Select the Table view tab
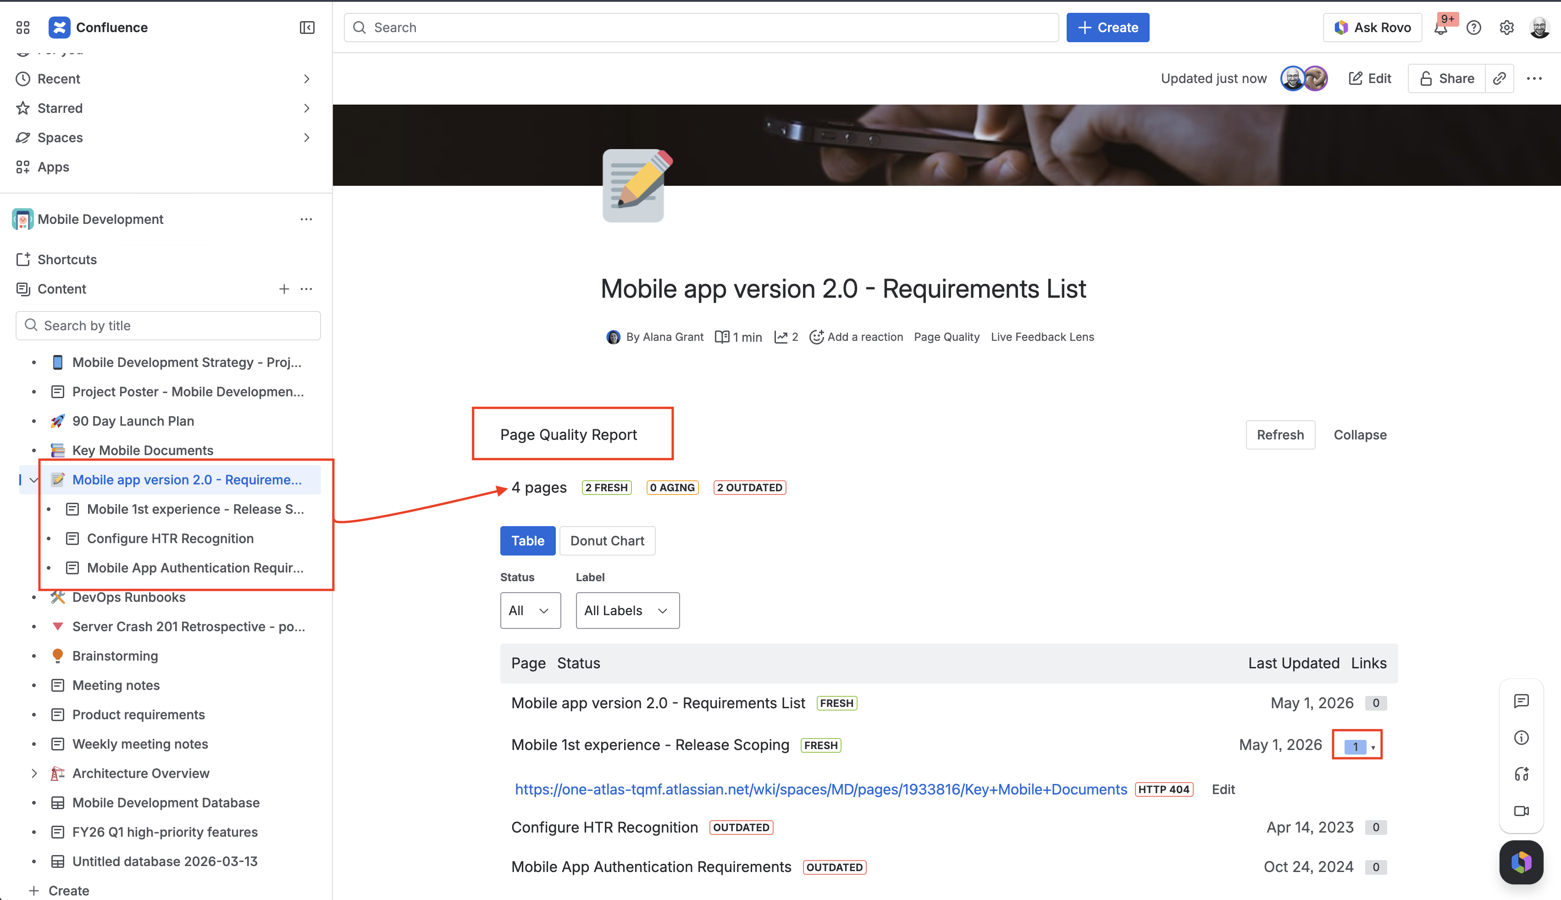The height and width of the screenshot is (900, 1561). (528, 541)
